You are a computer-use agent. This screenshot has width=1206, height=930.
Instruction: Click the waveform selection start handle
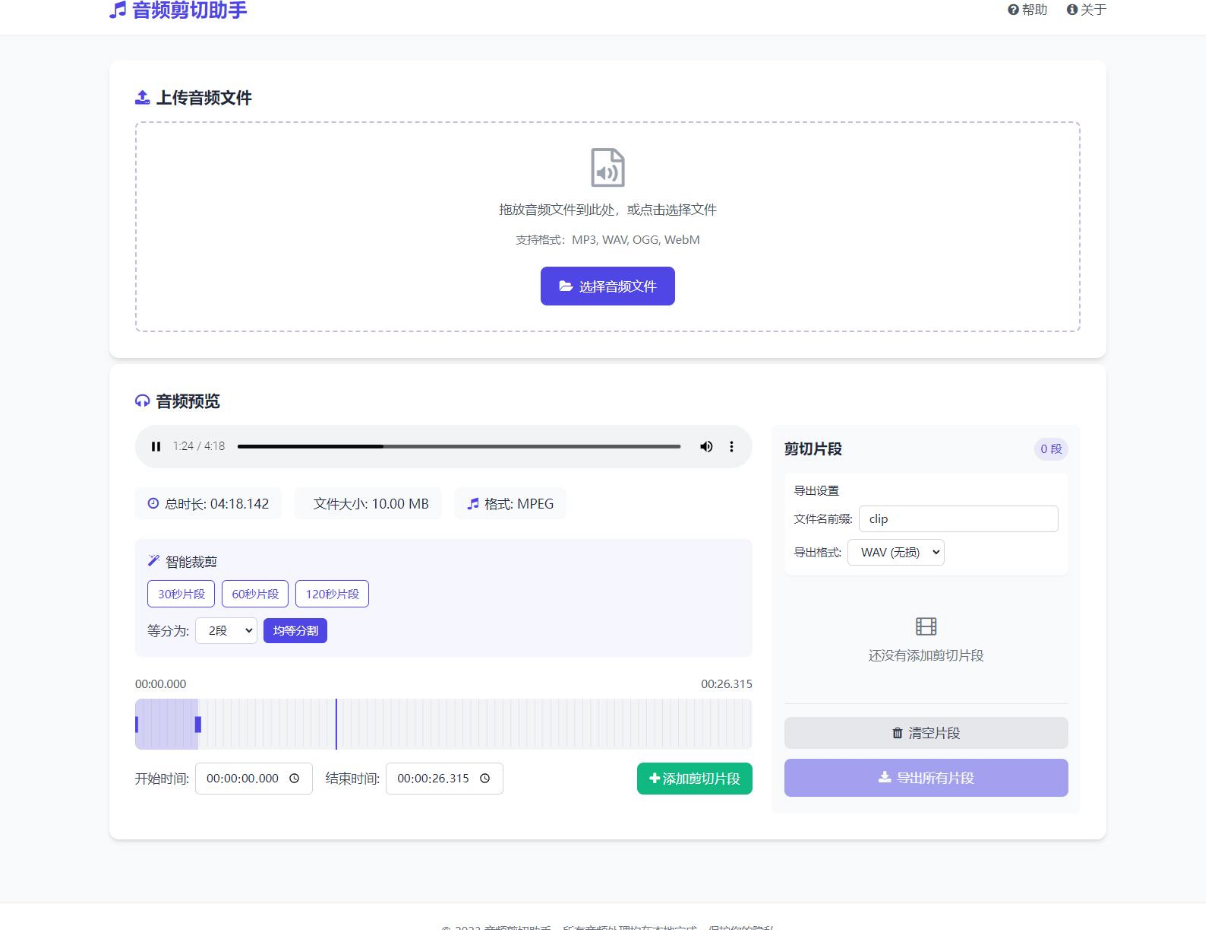137,724
